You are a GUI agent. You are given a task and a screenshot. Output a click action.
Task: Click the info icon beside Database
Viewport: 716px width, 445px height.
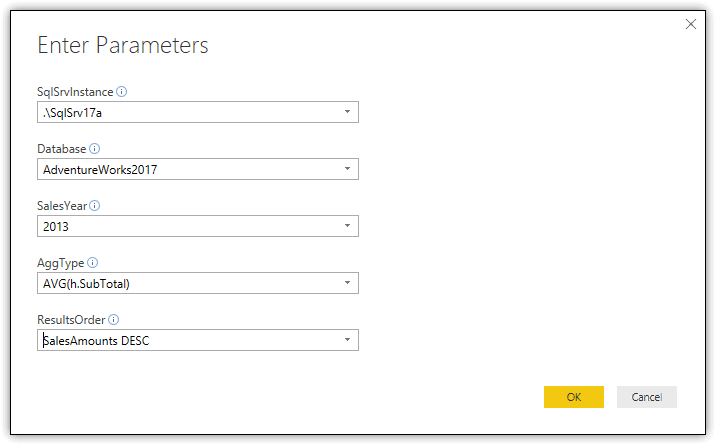coord(94,149)
